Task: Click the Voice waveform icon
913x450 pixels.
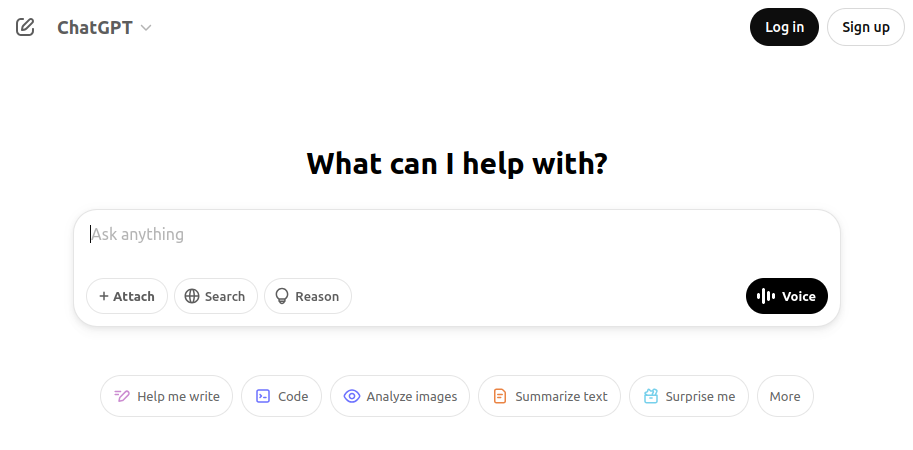Action: point(766,296)
